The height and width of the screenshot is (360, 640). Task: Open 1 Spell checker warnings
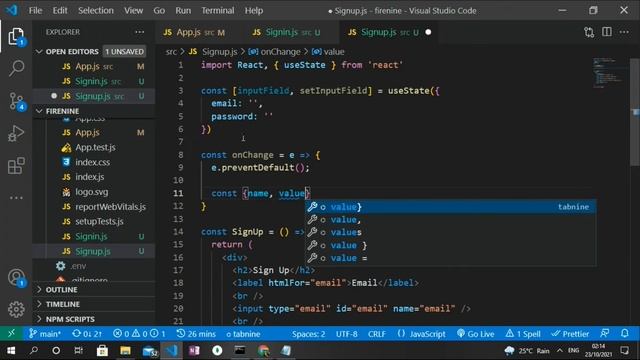[x=523, y=333]
